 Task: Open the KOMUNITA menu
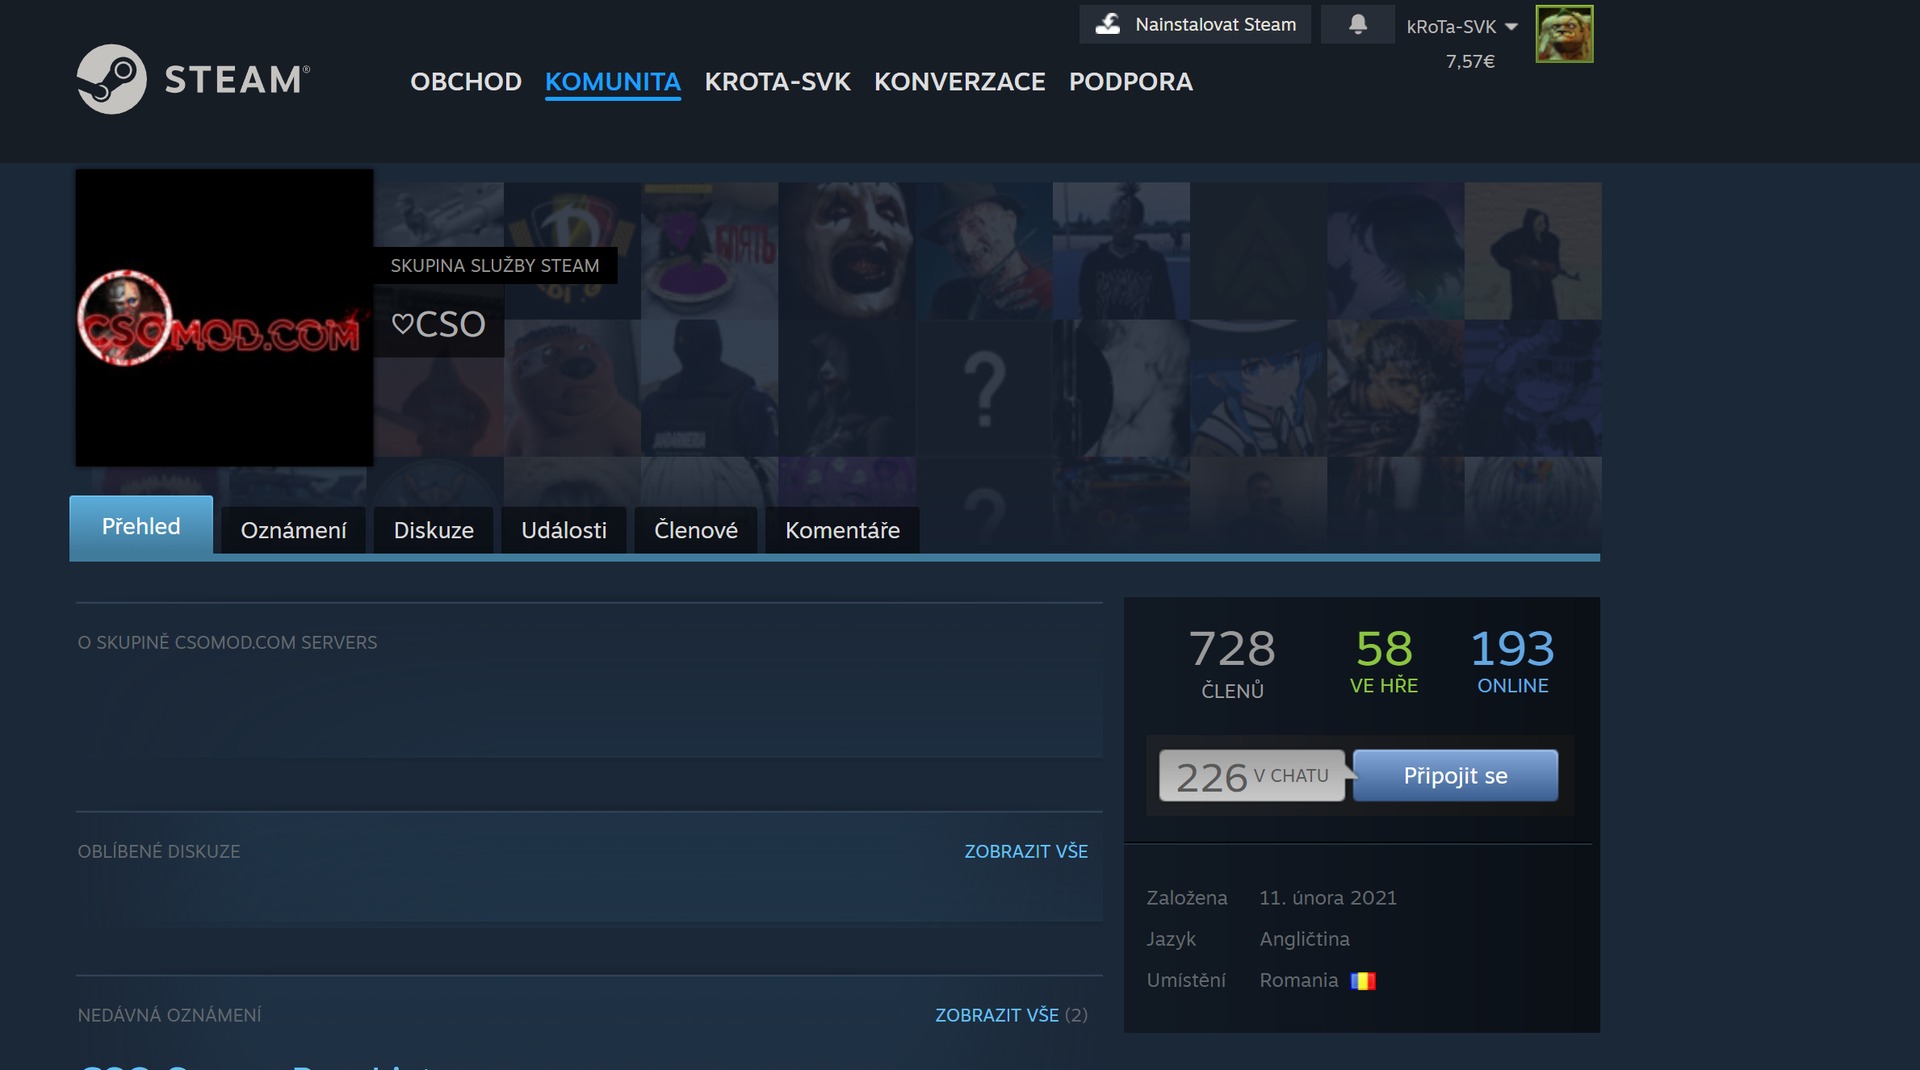pos(612,82)
